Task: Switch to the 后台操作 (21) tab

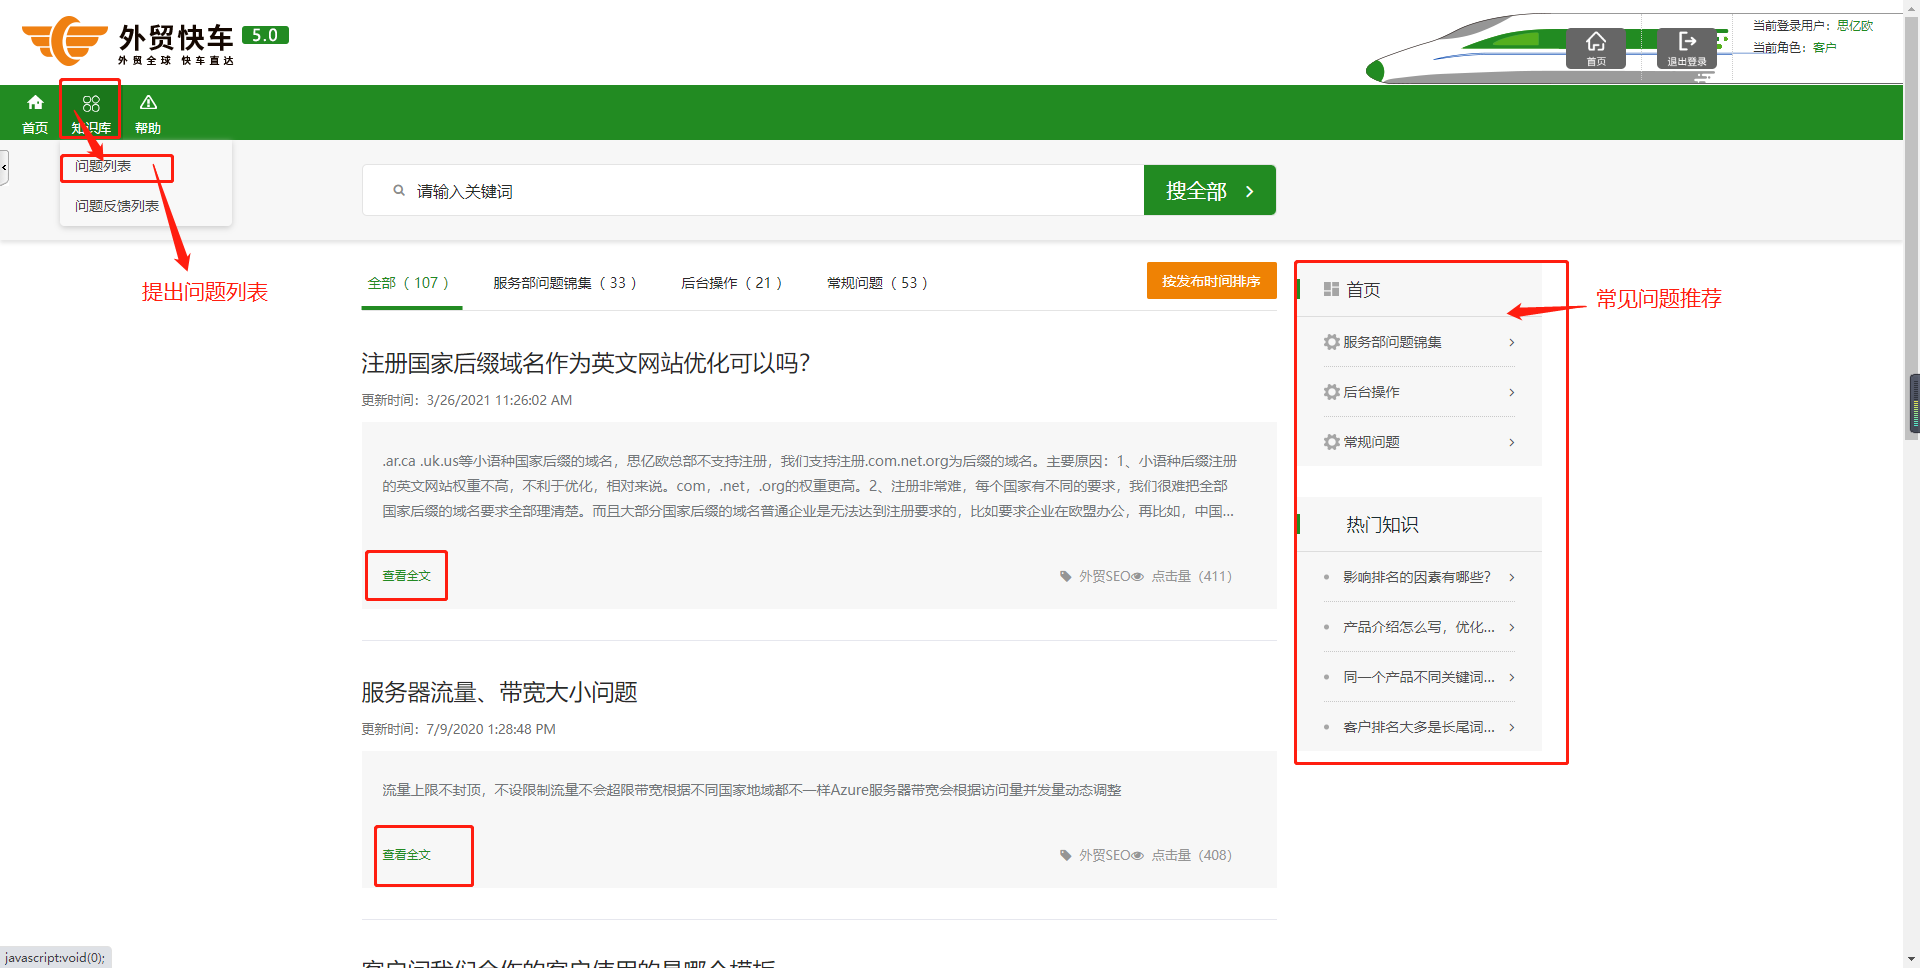Action: (731, 283)
